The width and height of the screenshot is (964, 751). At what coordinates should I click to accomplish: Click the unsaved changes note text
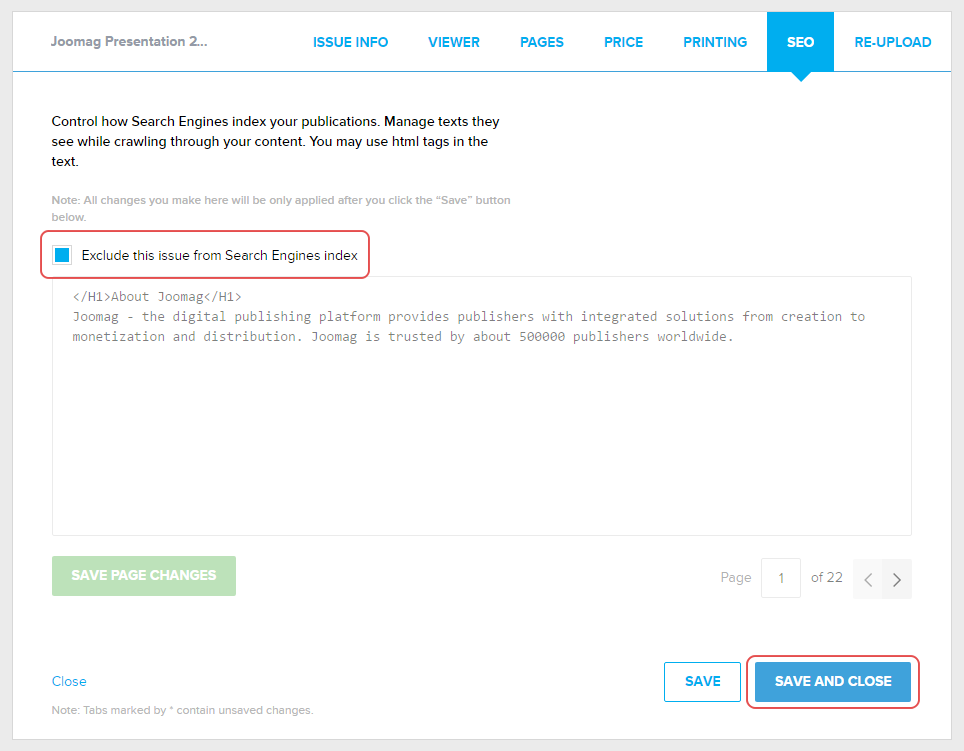(x=182, y=710)
